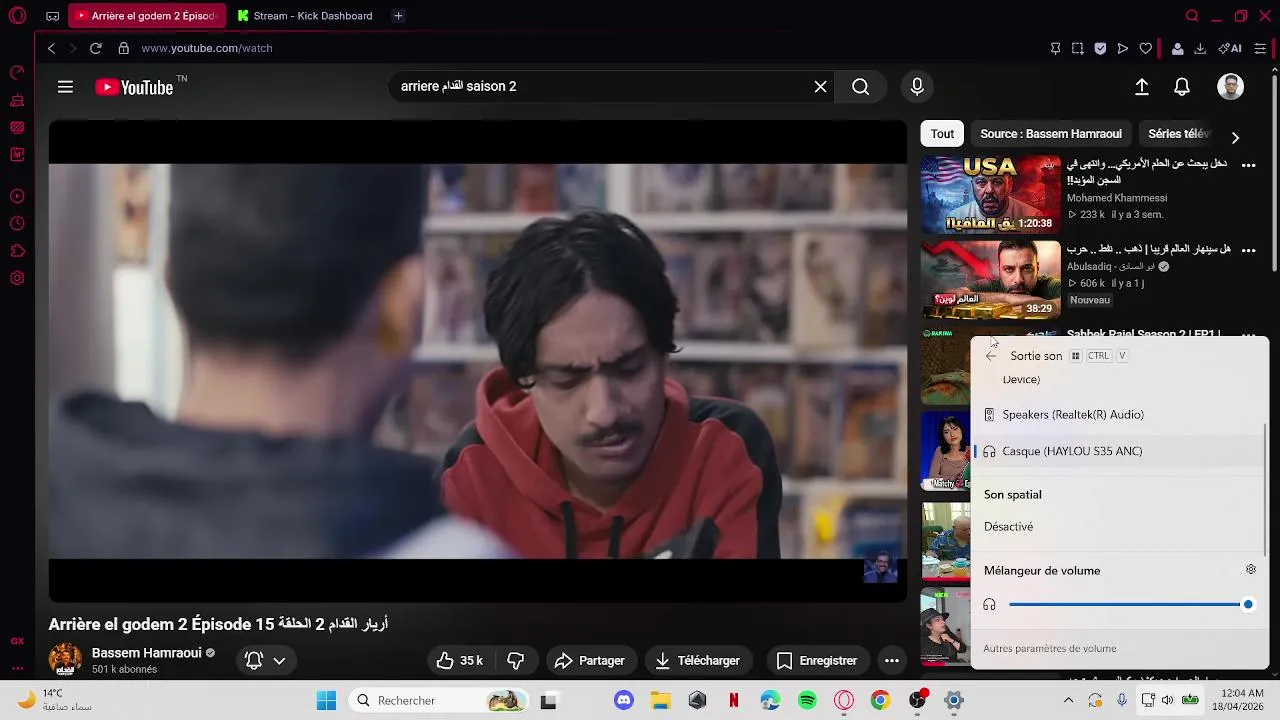Viewport: 1280px width, 720px height.
Task: Switch to Stream - Kick Dashboard tab
Action: point(306,16)
